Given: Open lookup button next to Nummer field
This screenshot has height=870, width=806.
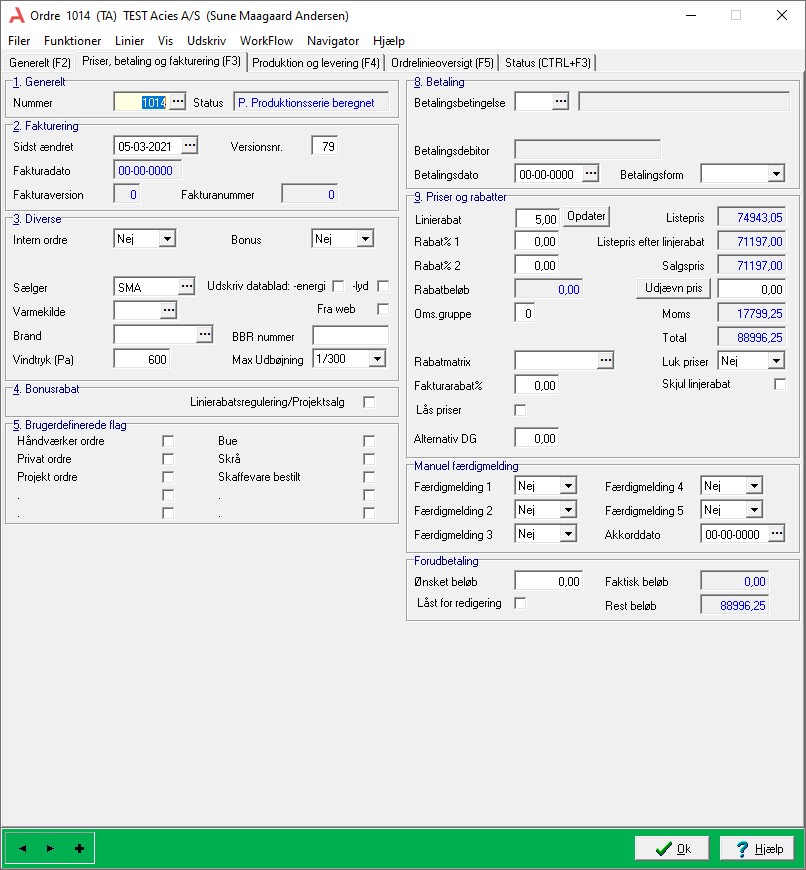Looking at the screenshot, I should tap(177, 102).
